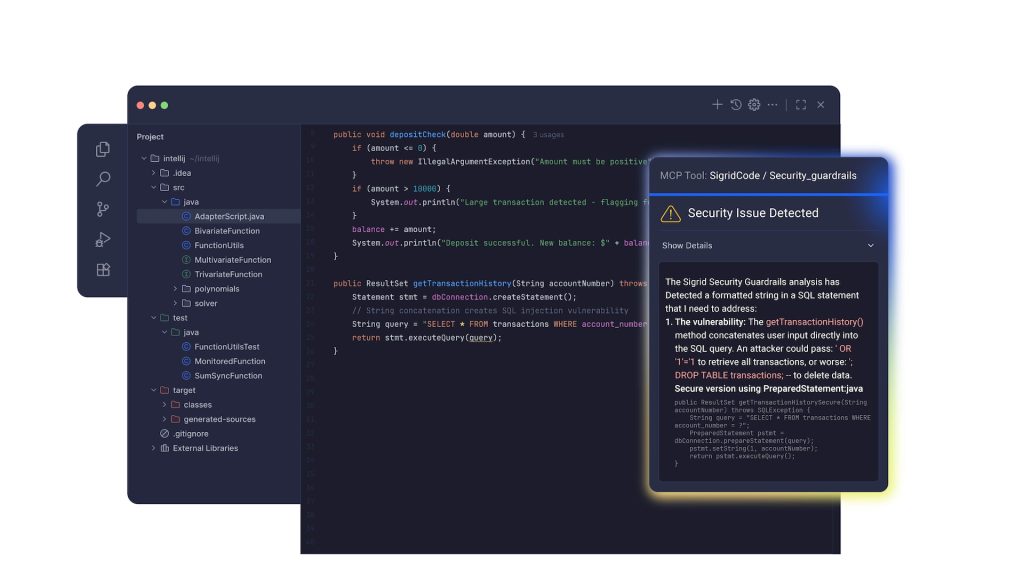The width and height of the screenshot is (1024, 576).
Task: Click the warning triangle icon in security panel
Action: (x=671, y=214)
